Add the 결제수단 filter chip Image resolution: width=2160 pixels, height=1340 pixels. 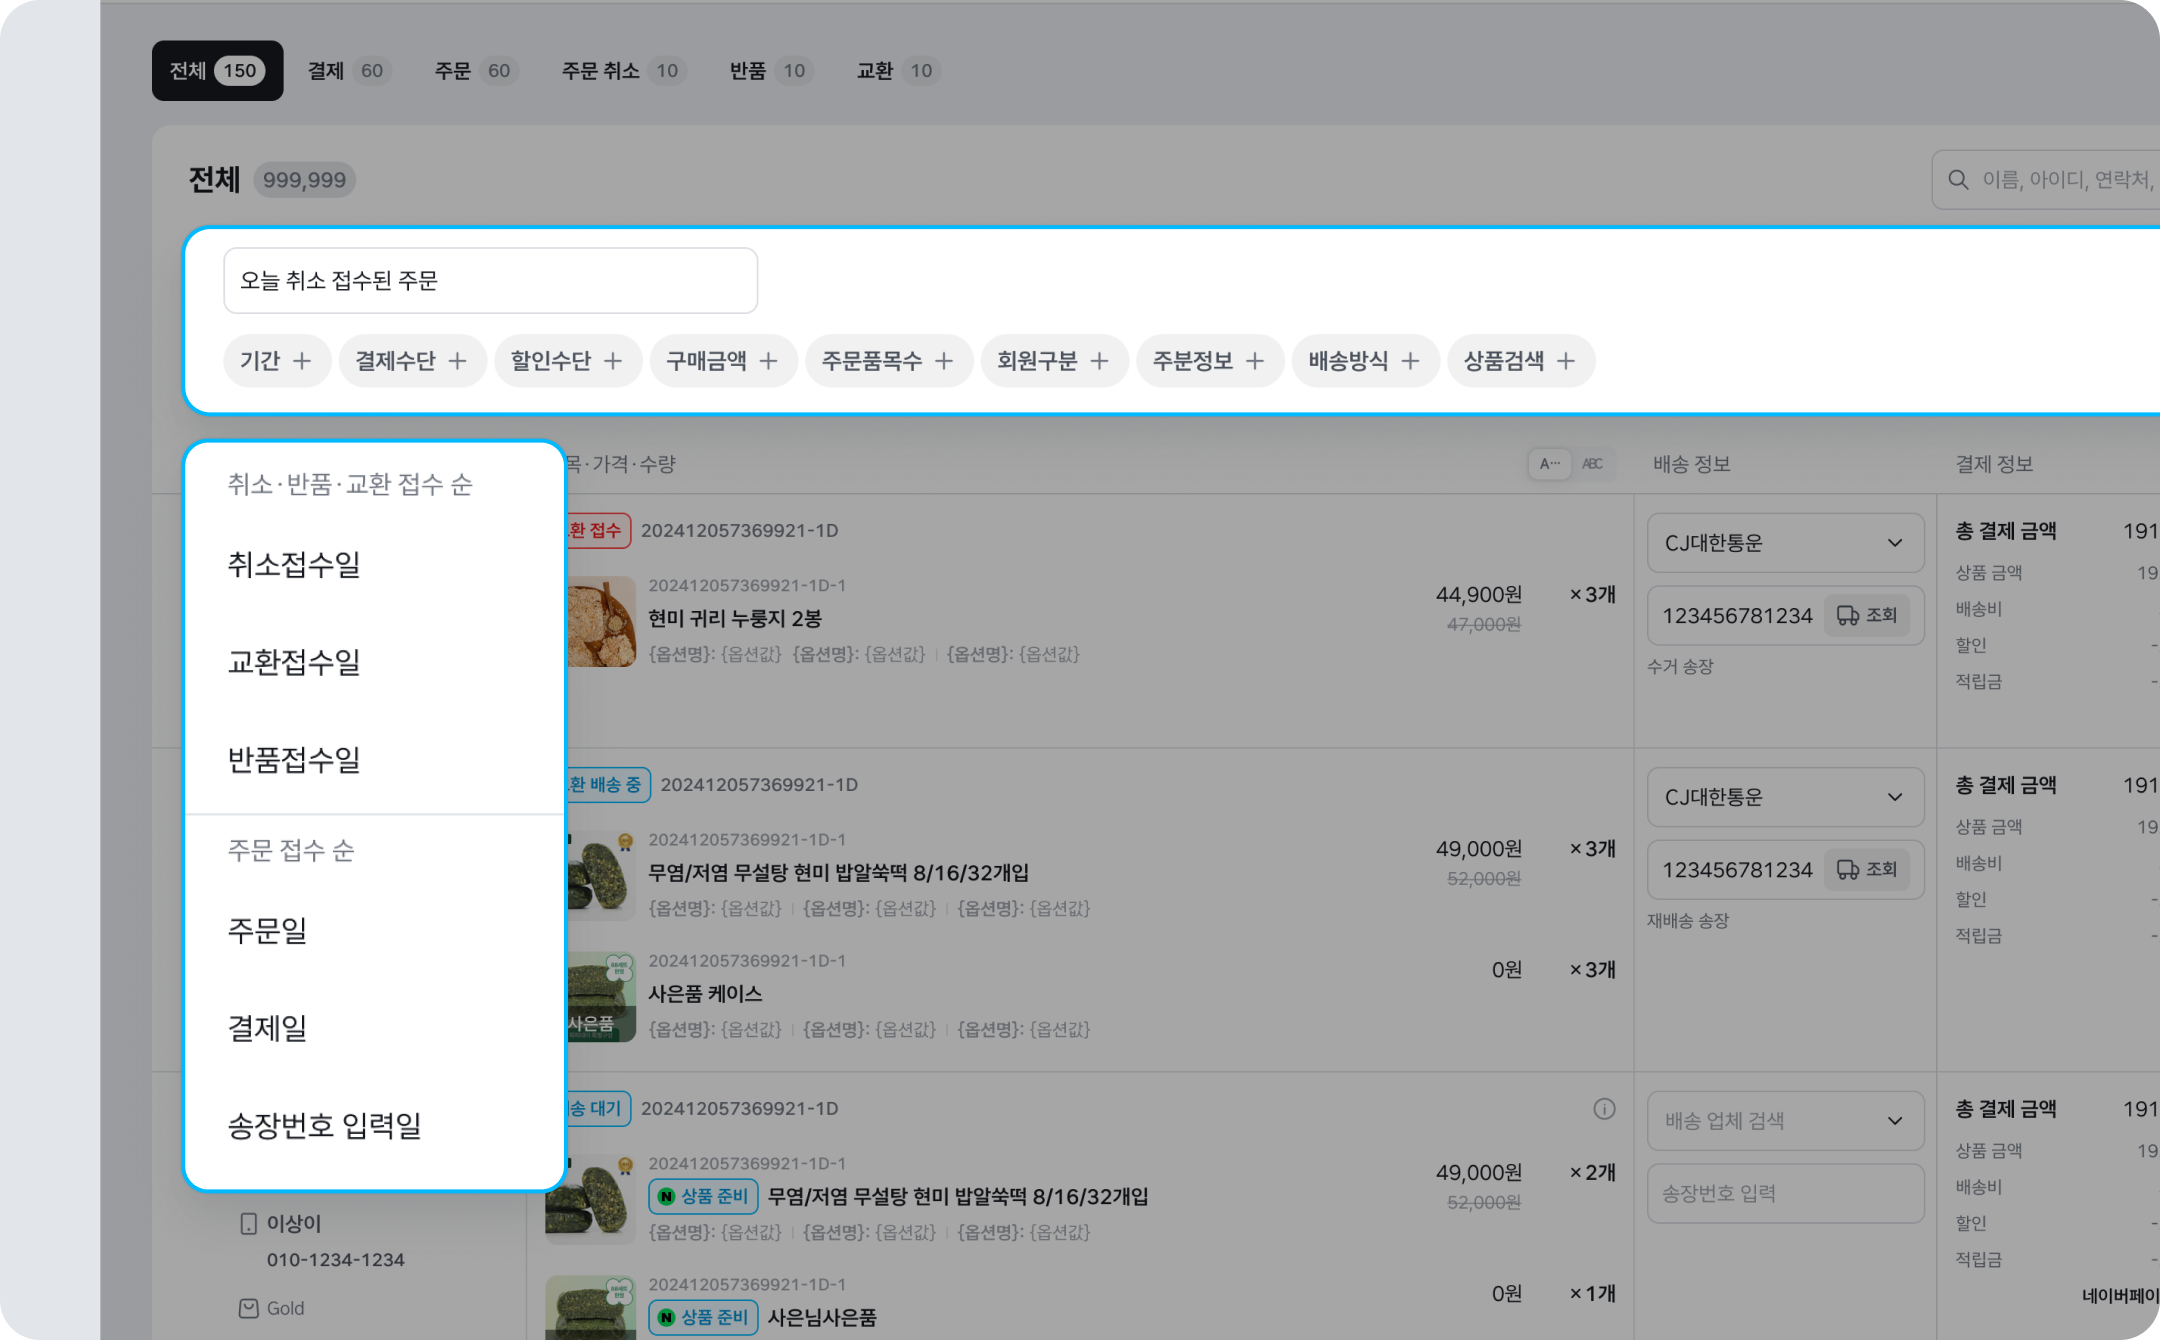(412, 361)
